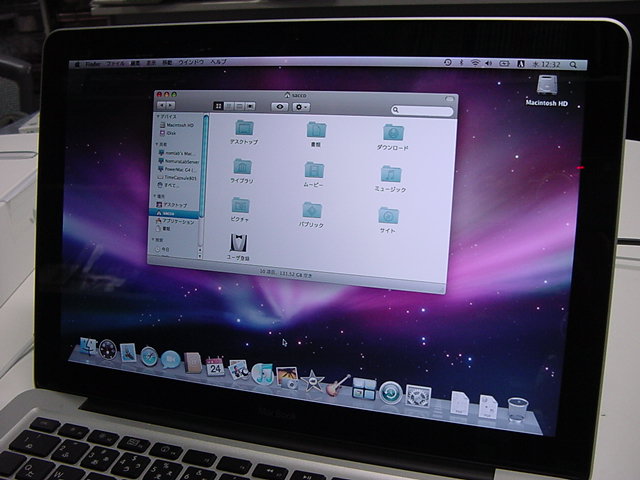
Task: Click the volume menu bar icon
Action: (x=488, y=63)
